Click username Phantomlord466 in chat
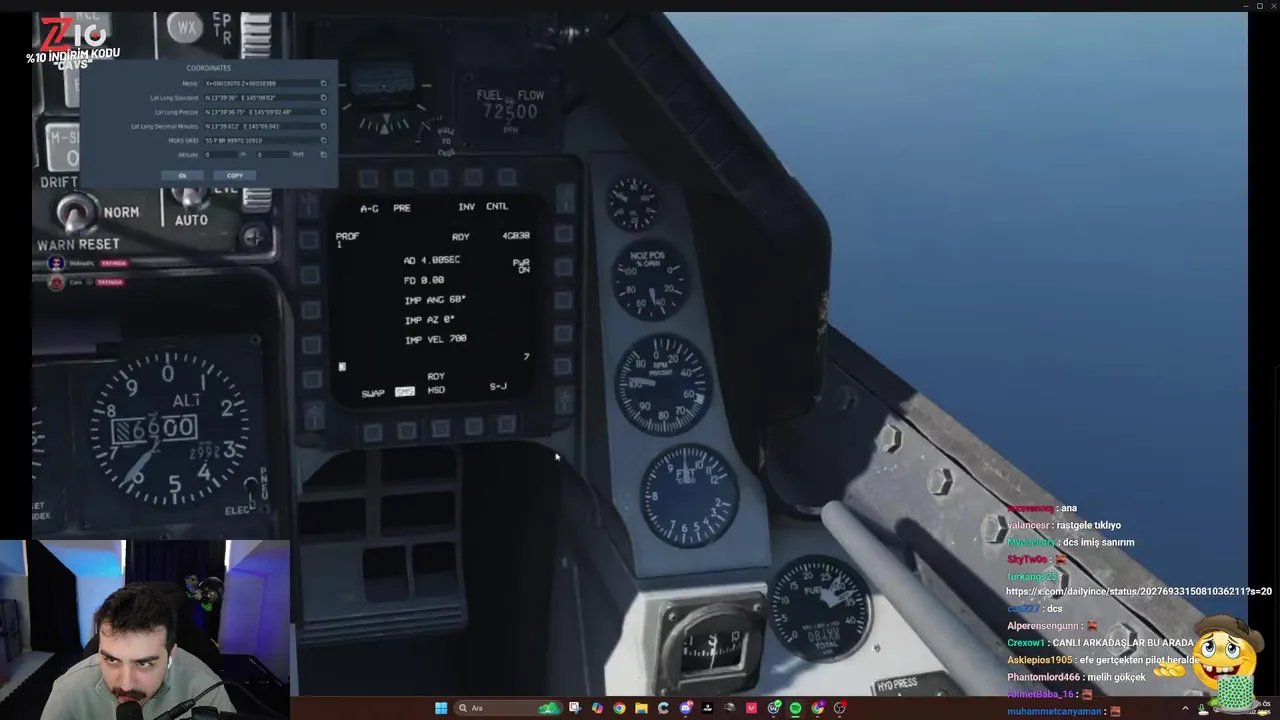This screenshot has height=720, width=1280. (x=1042, y=677)
